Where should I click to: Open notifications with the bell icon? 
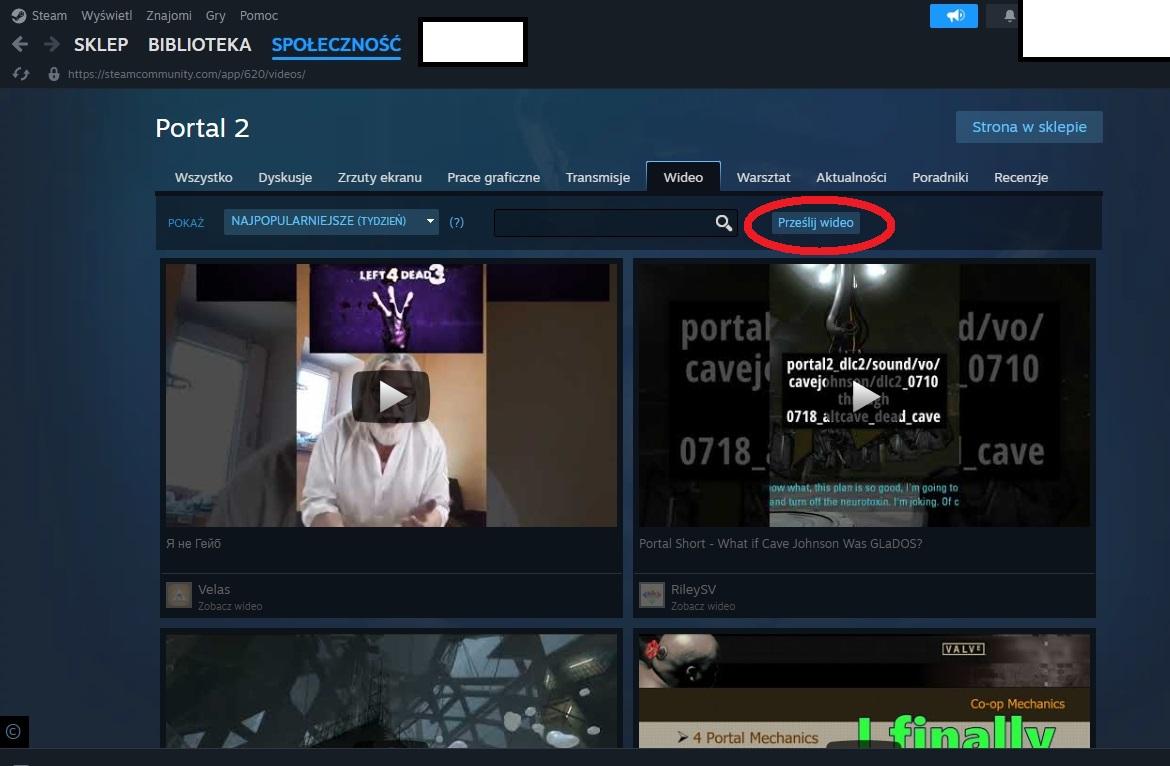pos(1009,16)
